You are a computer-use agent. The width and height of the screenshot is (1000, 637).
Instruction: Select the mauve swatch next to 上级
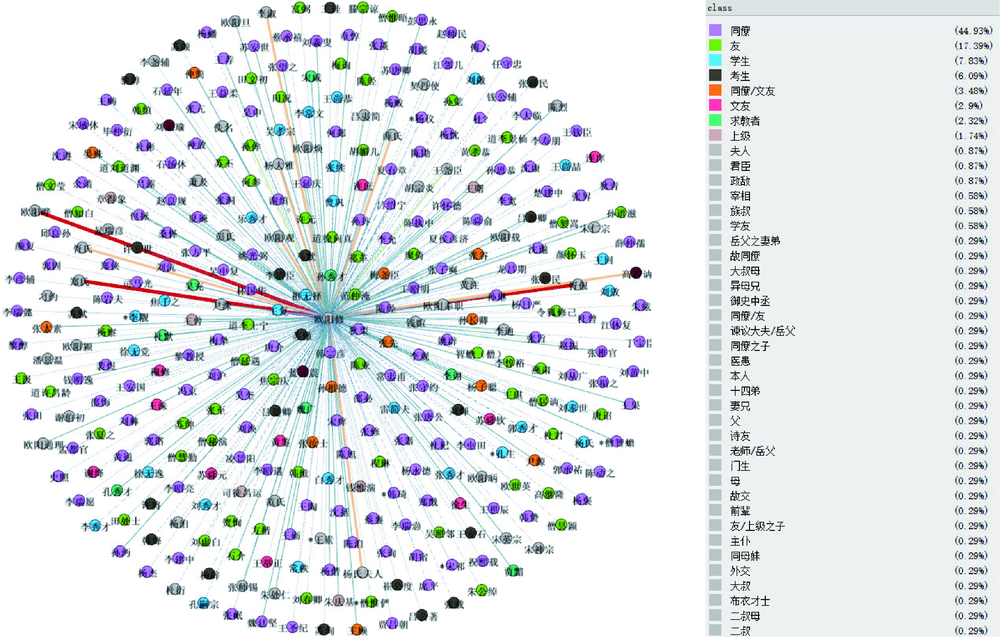[716, 135]
